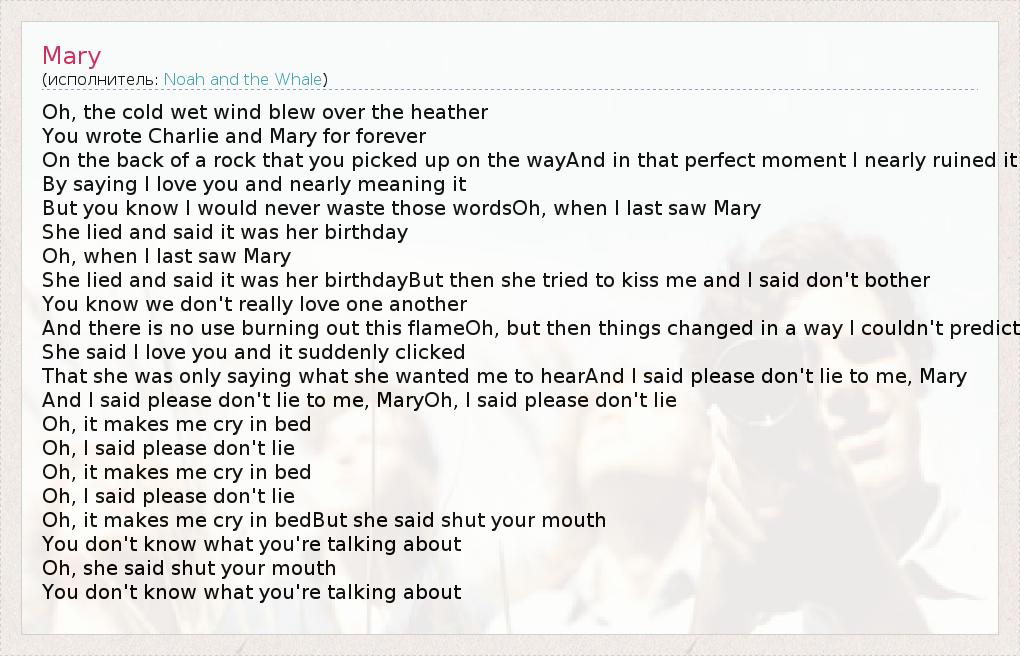The width and height of the screenshot is (1020, 656).
Task: Click the short line ending with "her birthday"
Action: coord(225,232)
